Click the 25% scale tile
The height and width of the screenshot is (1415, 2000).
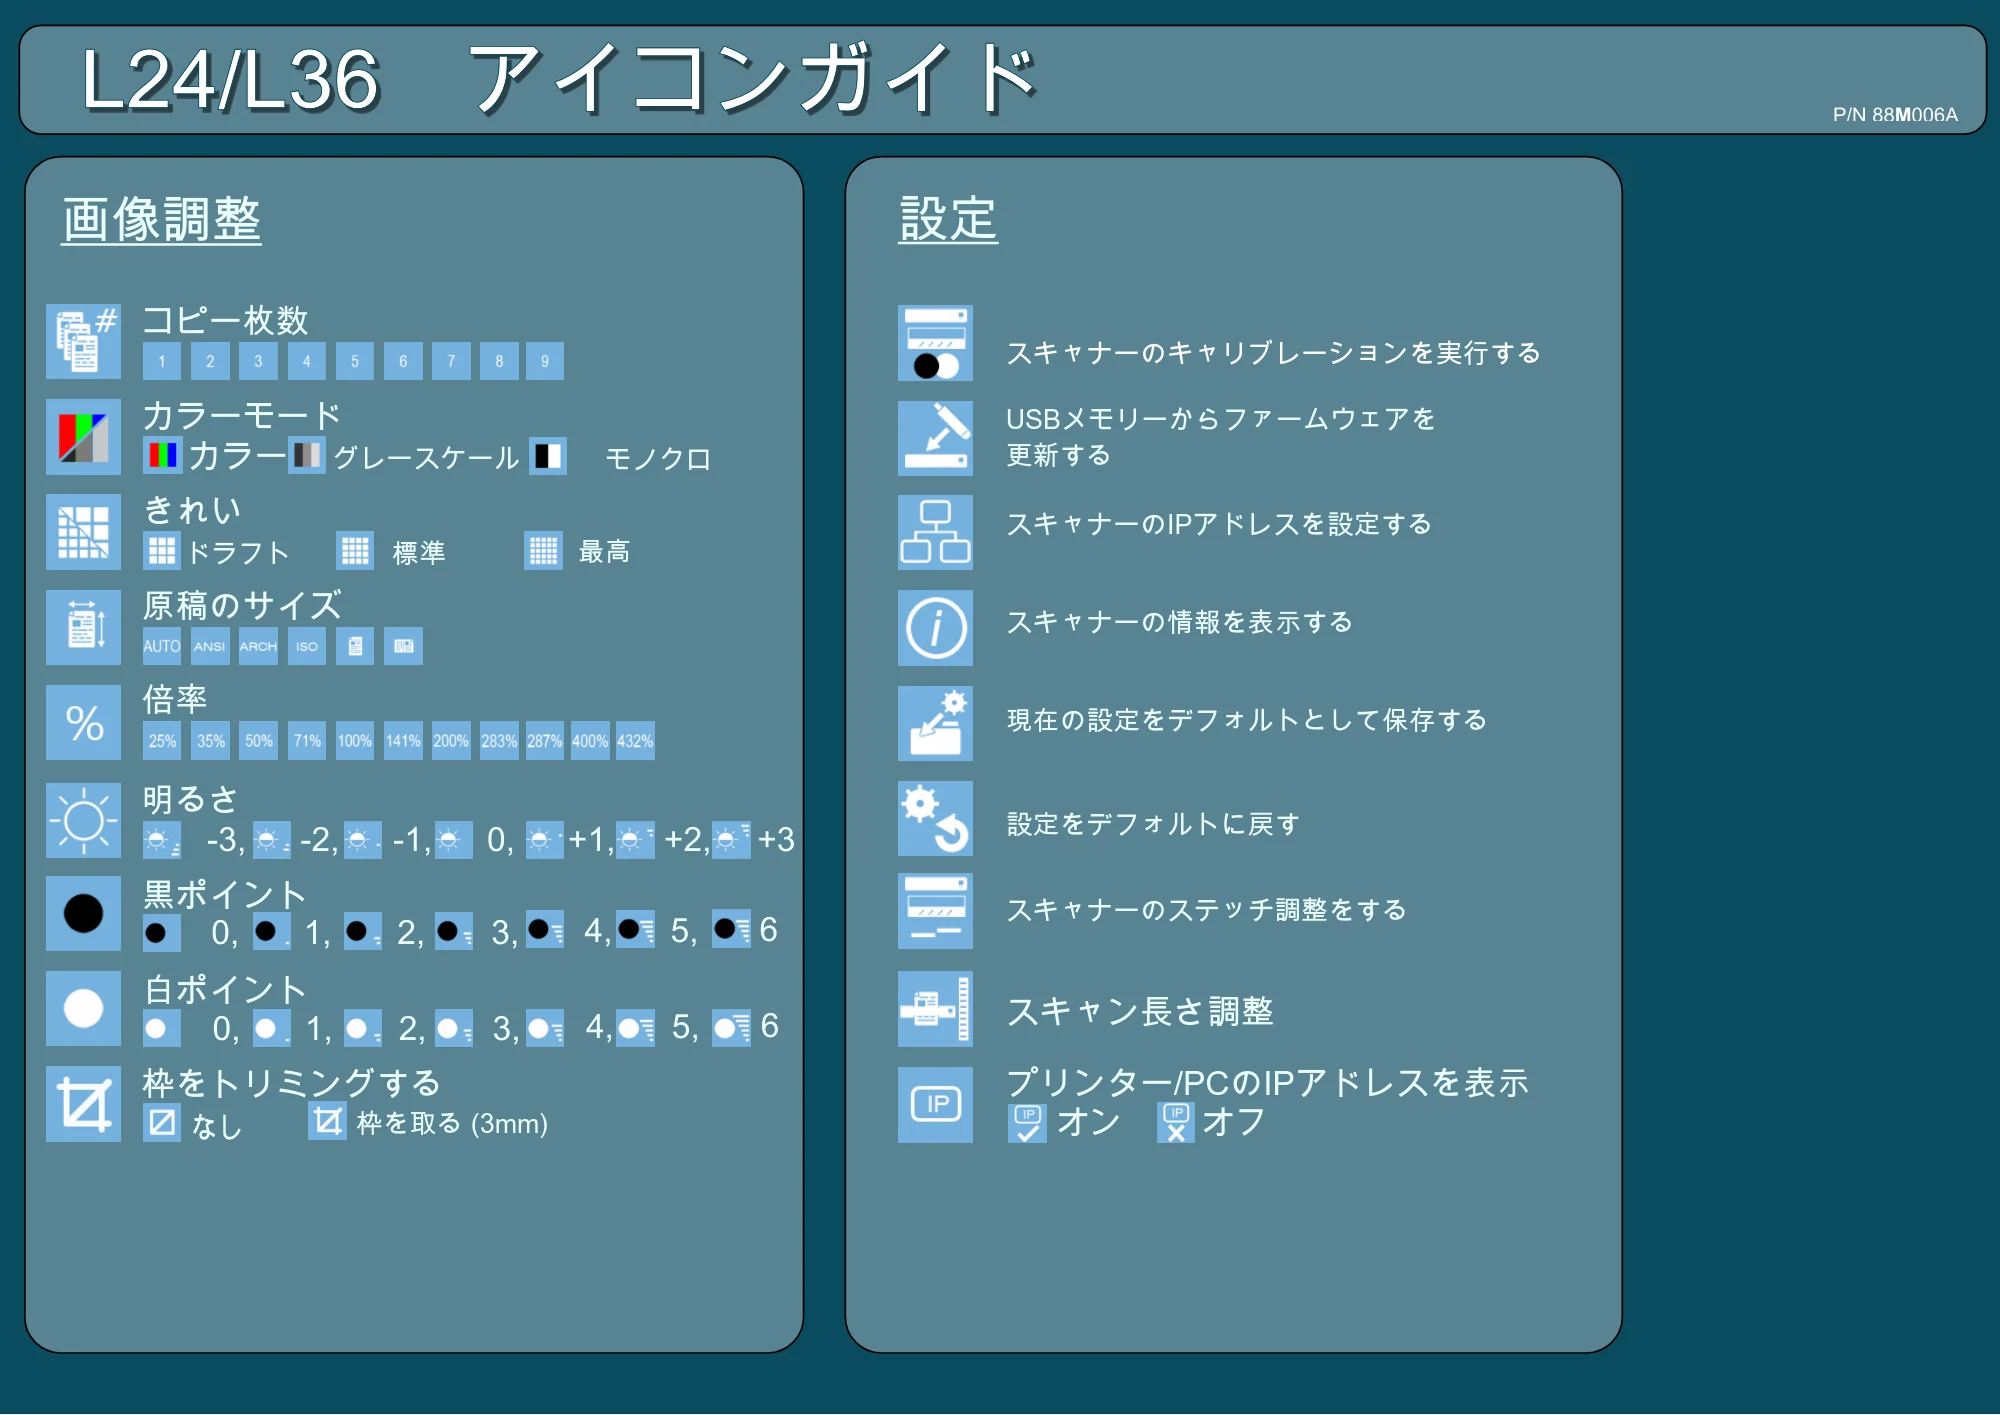(x=162, y=741)
